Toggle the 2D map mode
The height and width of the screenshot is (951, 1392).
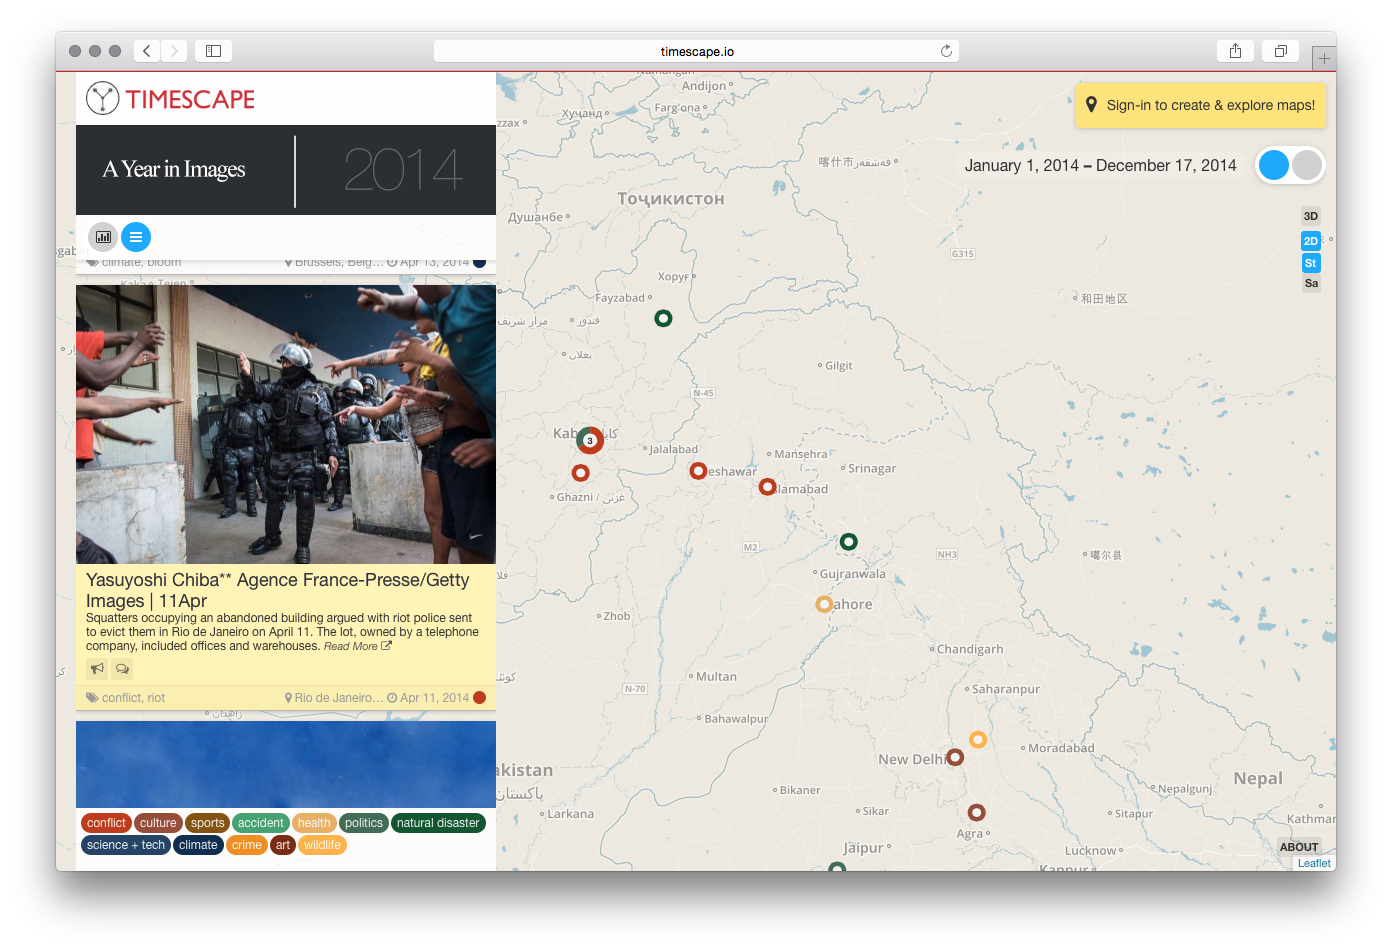click(x=1310, y=241)
